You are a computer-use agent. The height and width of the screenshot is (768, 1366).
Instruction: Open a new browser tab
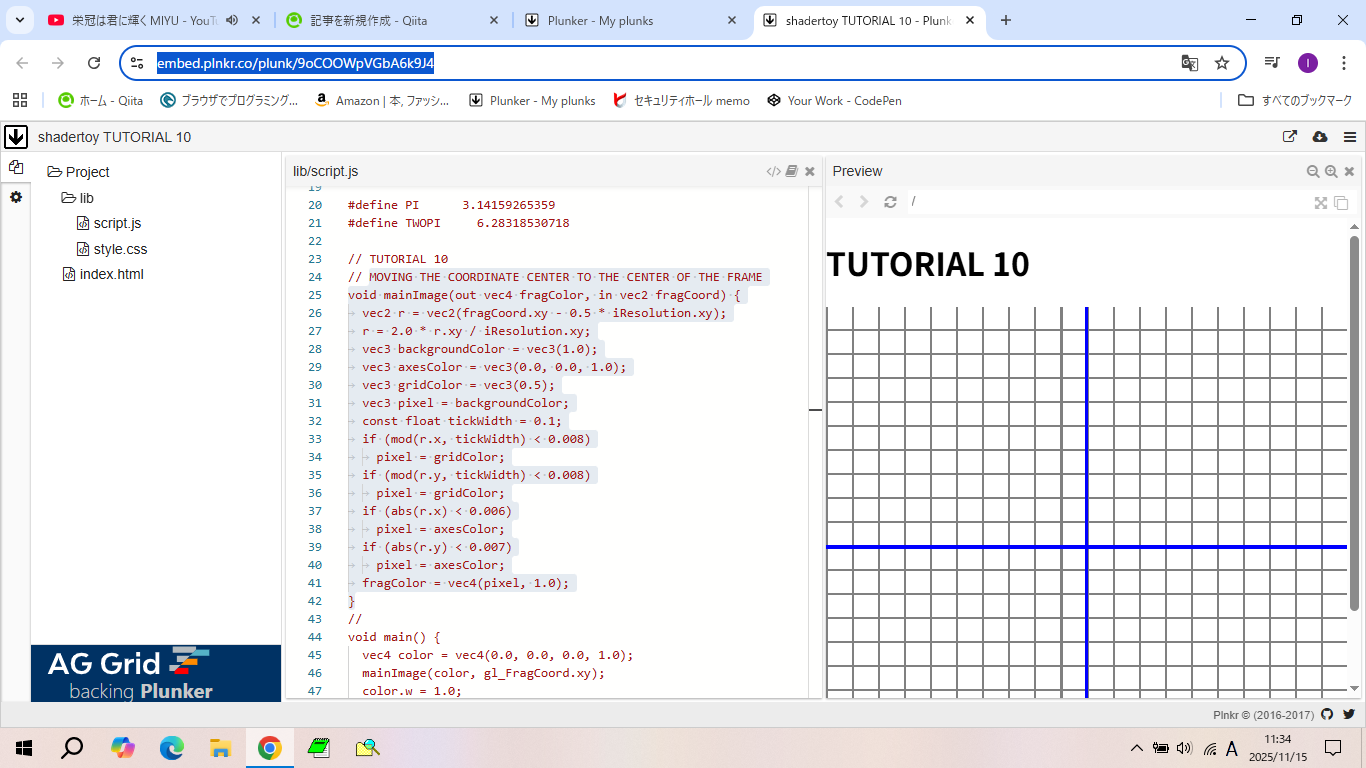[x=1006, y=20]
